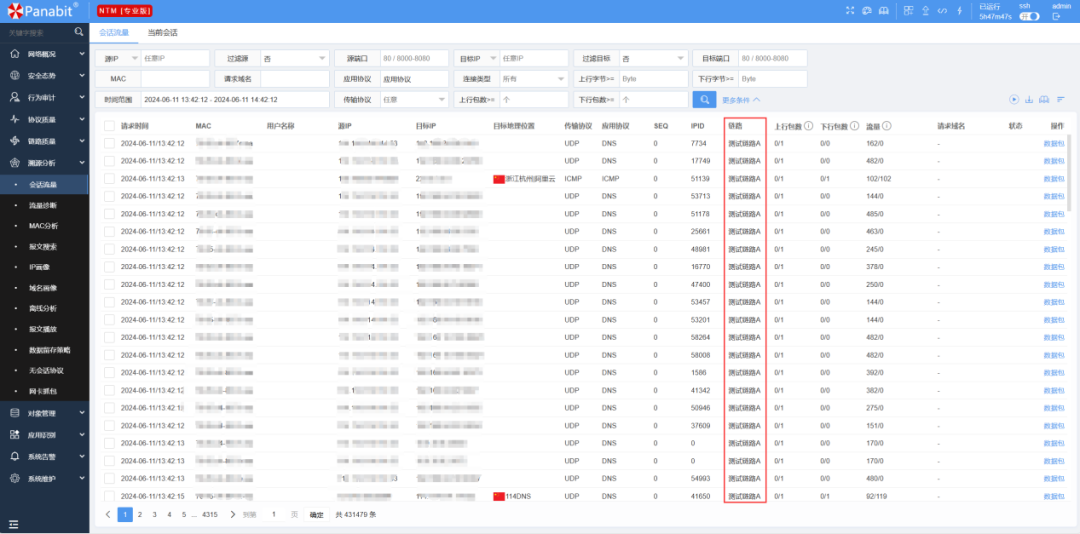Open 网卡抓包 in the sidebar
The width and height of the screenshot is (1080, 534).
click(43, 391)
